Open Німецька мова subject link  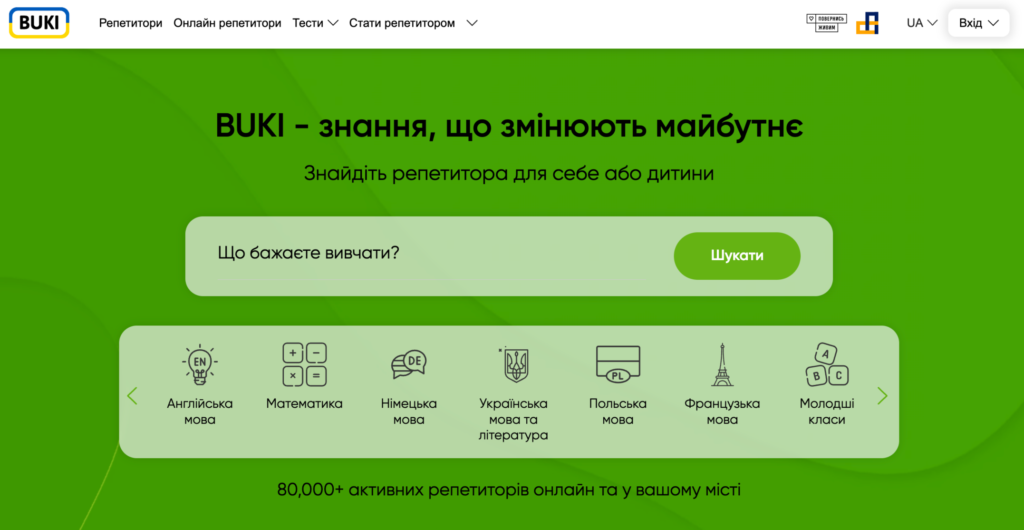click(x=409, y=412)
